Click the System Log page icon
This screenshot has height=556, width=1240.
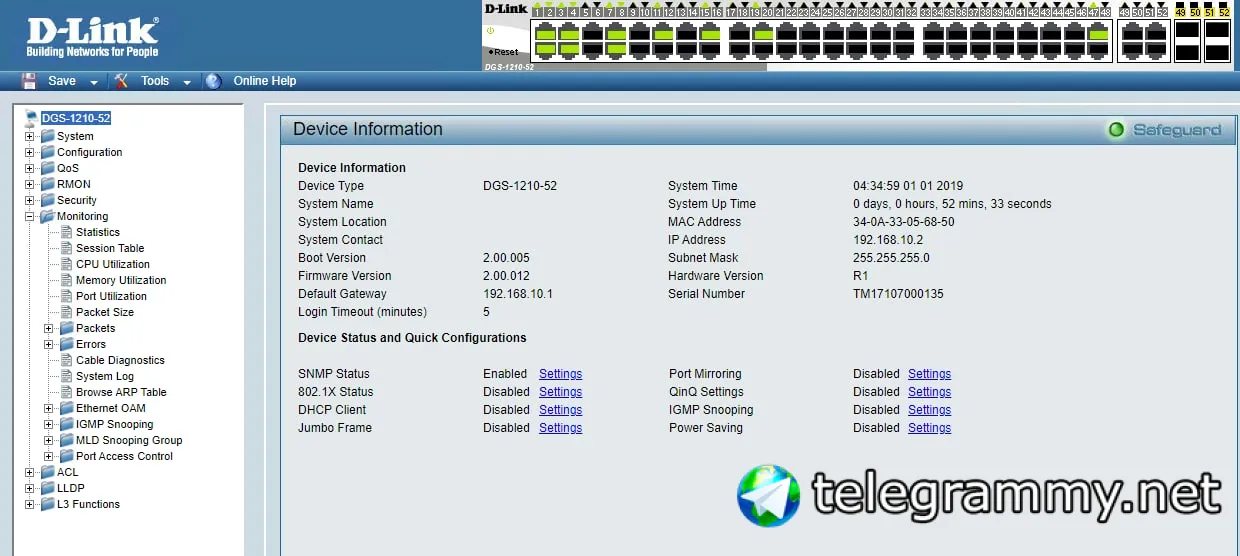click(67, 376)
